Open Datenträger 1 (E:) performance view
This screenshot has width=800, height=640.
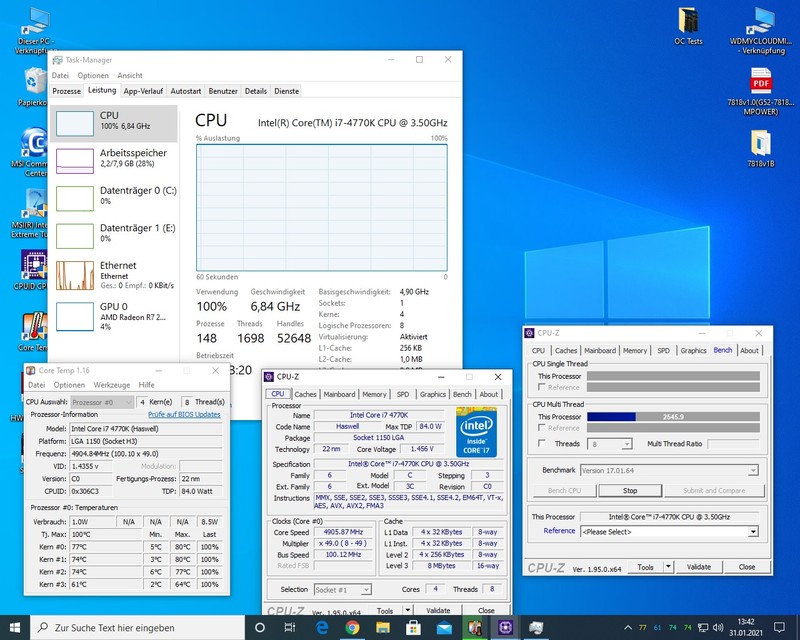coord(114,235)
